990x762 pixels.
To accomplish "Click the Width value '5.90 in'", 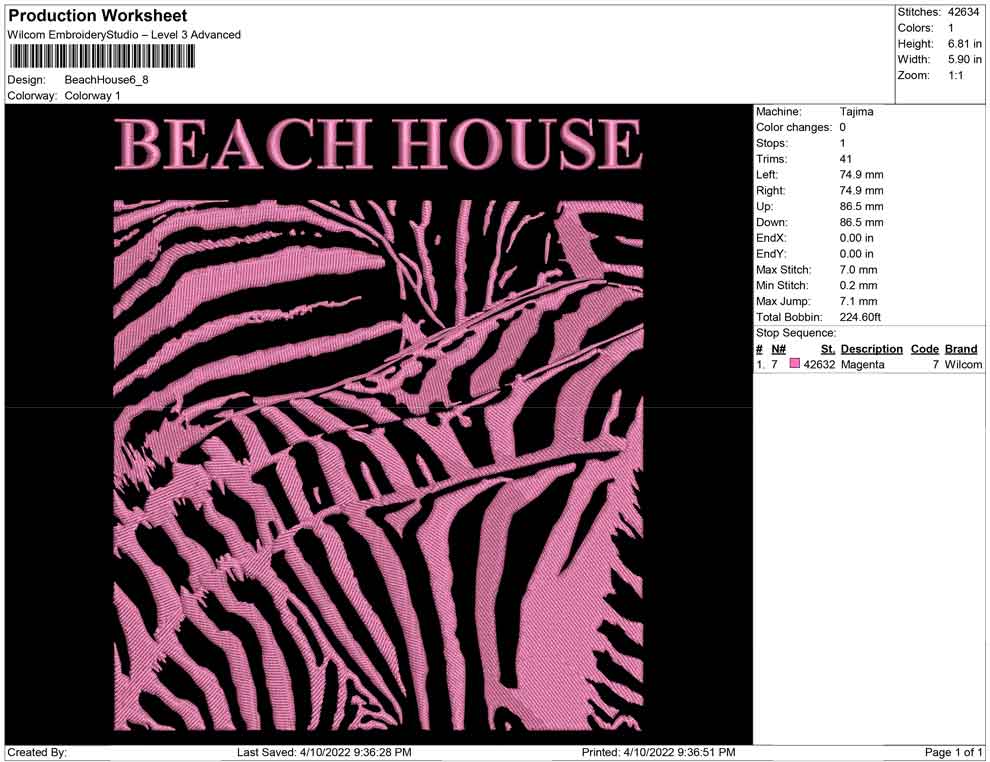I will point(964,59).
